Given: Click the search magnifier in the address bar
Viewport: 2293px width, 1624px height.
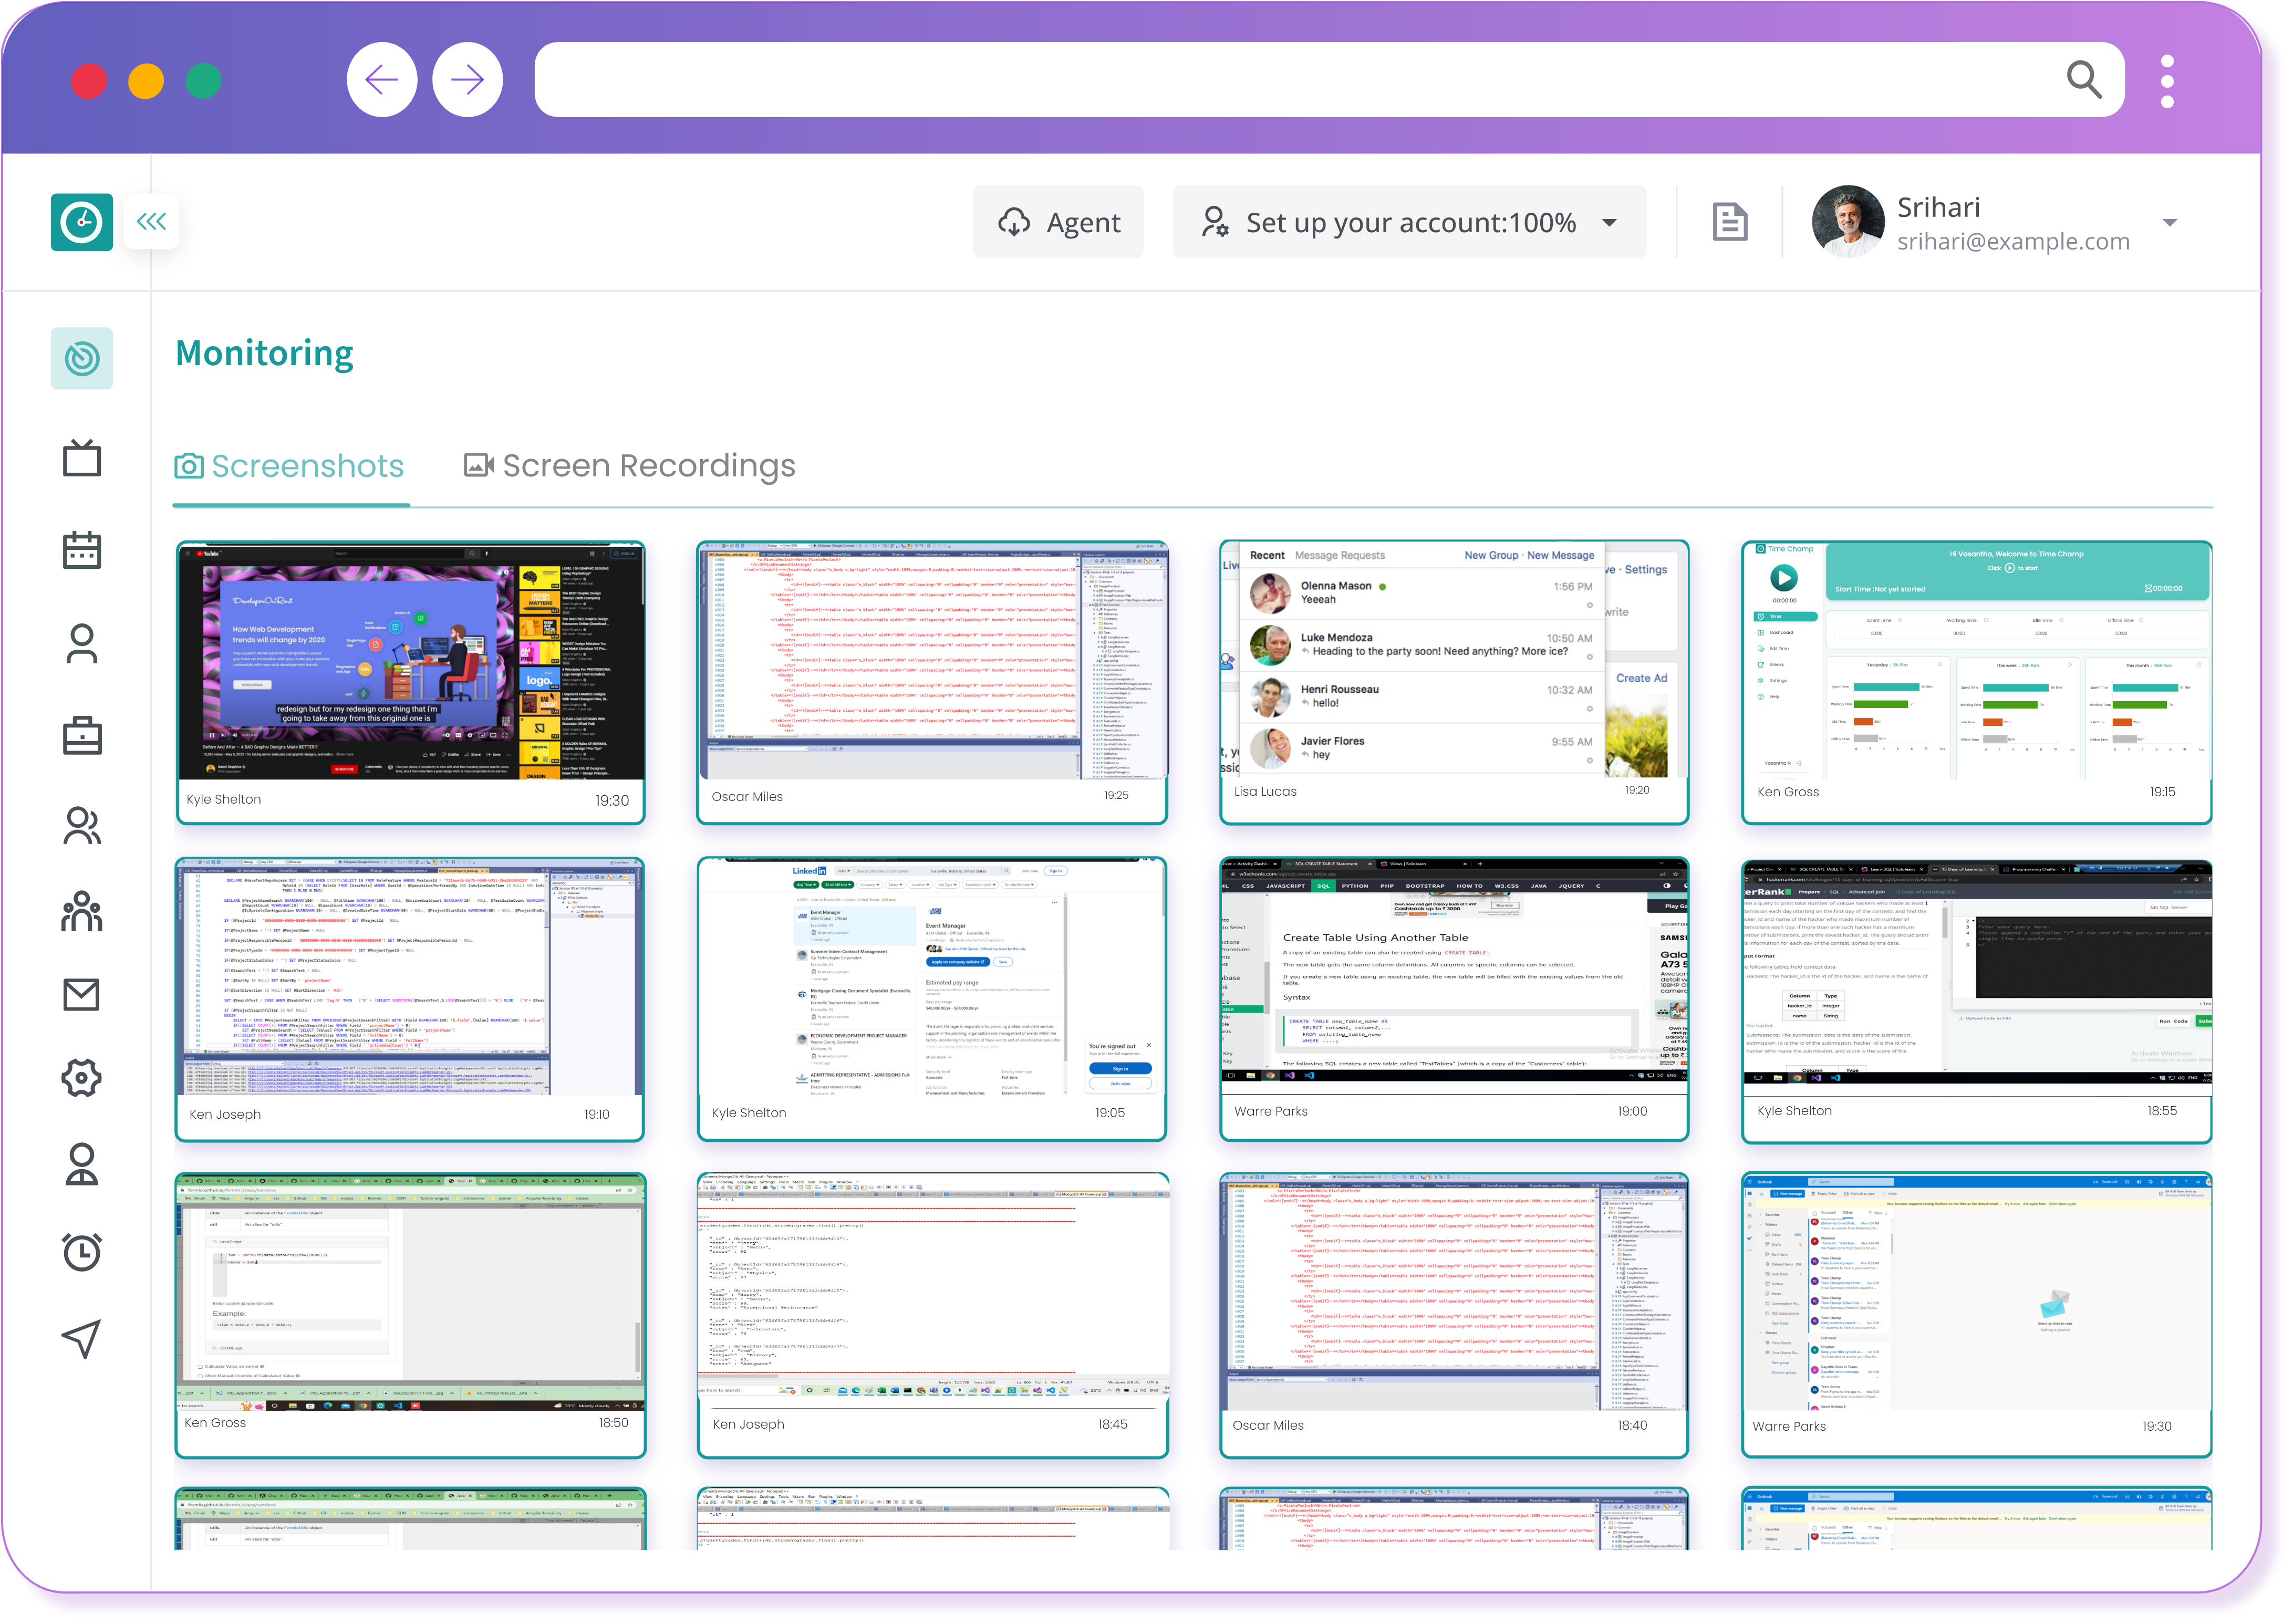Looking at the screenshot, I should point(2083,79).
